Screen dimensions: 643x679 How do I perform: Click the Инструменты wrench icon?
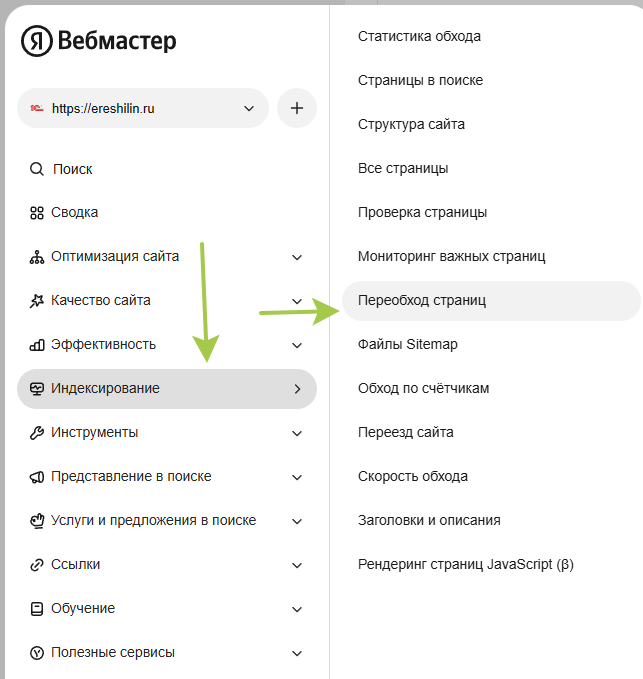tap(37, 433)
